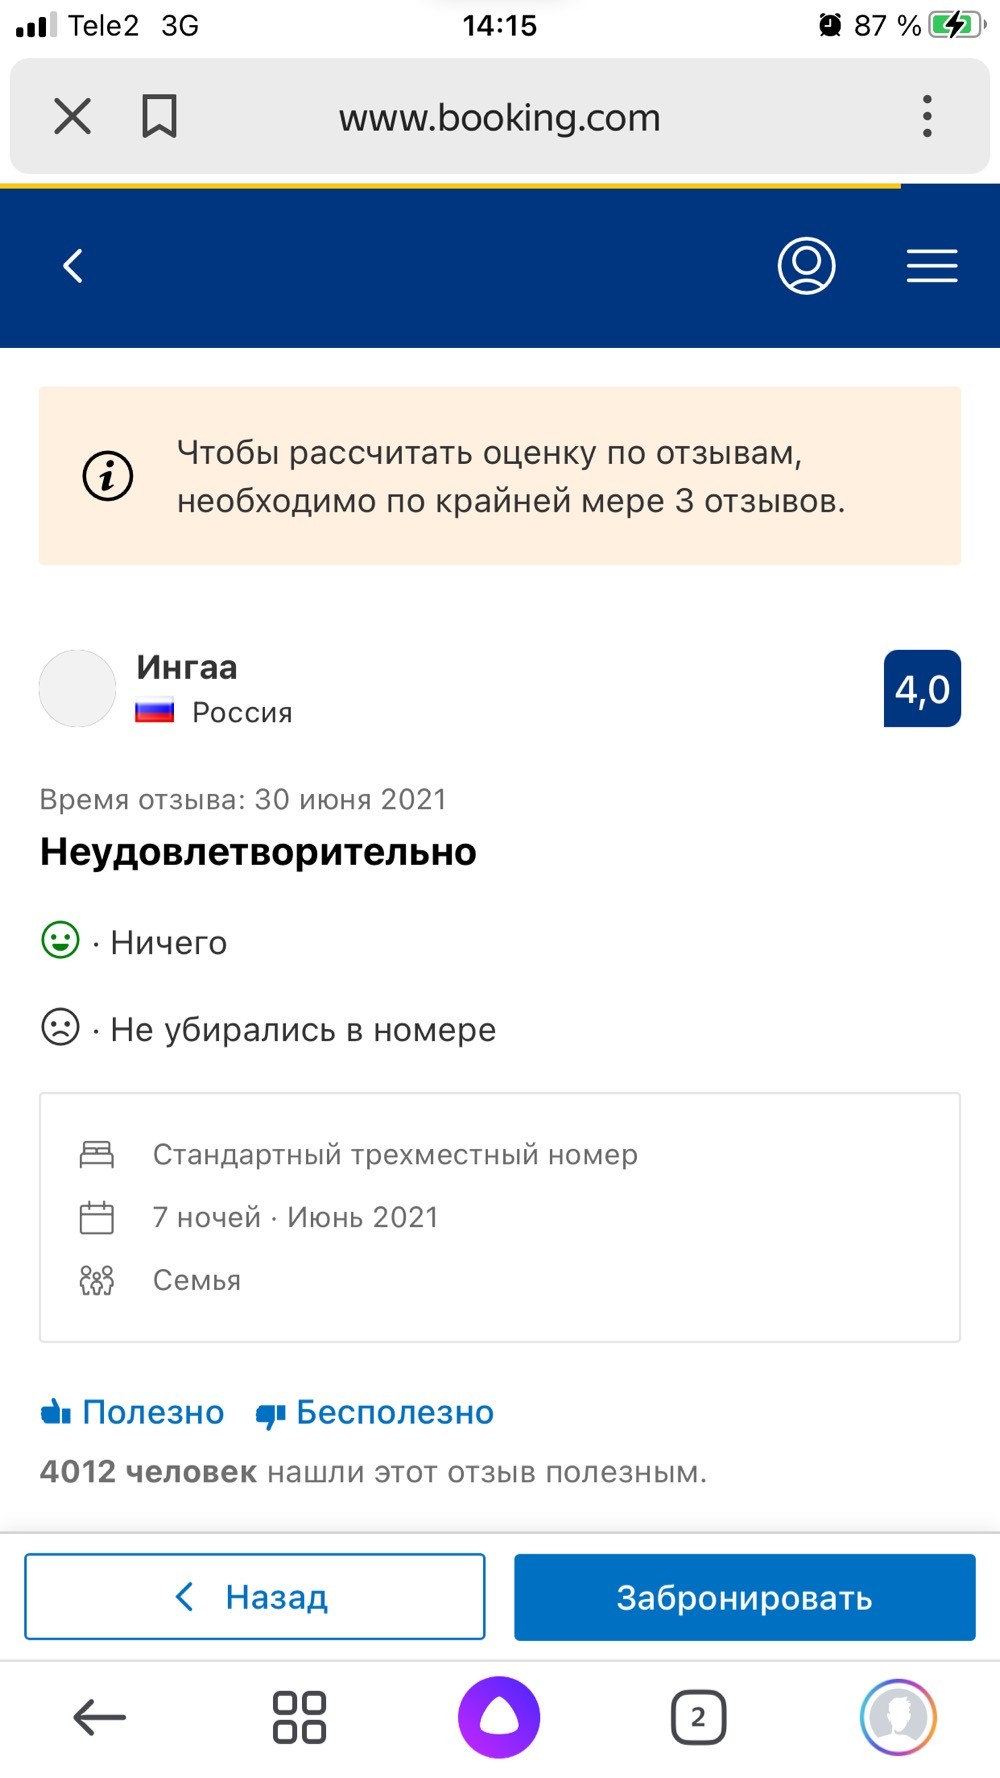Open the user profile icon in header

click(806, 266)
